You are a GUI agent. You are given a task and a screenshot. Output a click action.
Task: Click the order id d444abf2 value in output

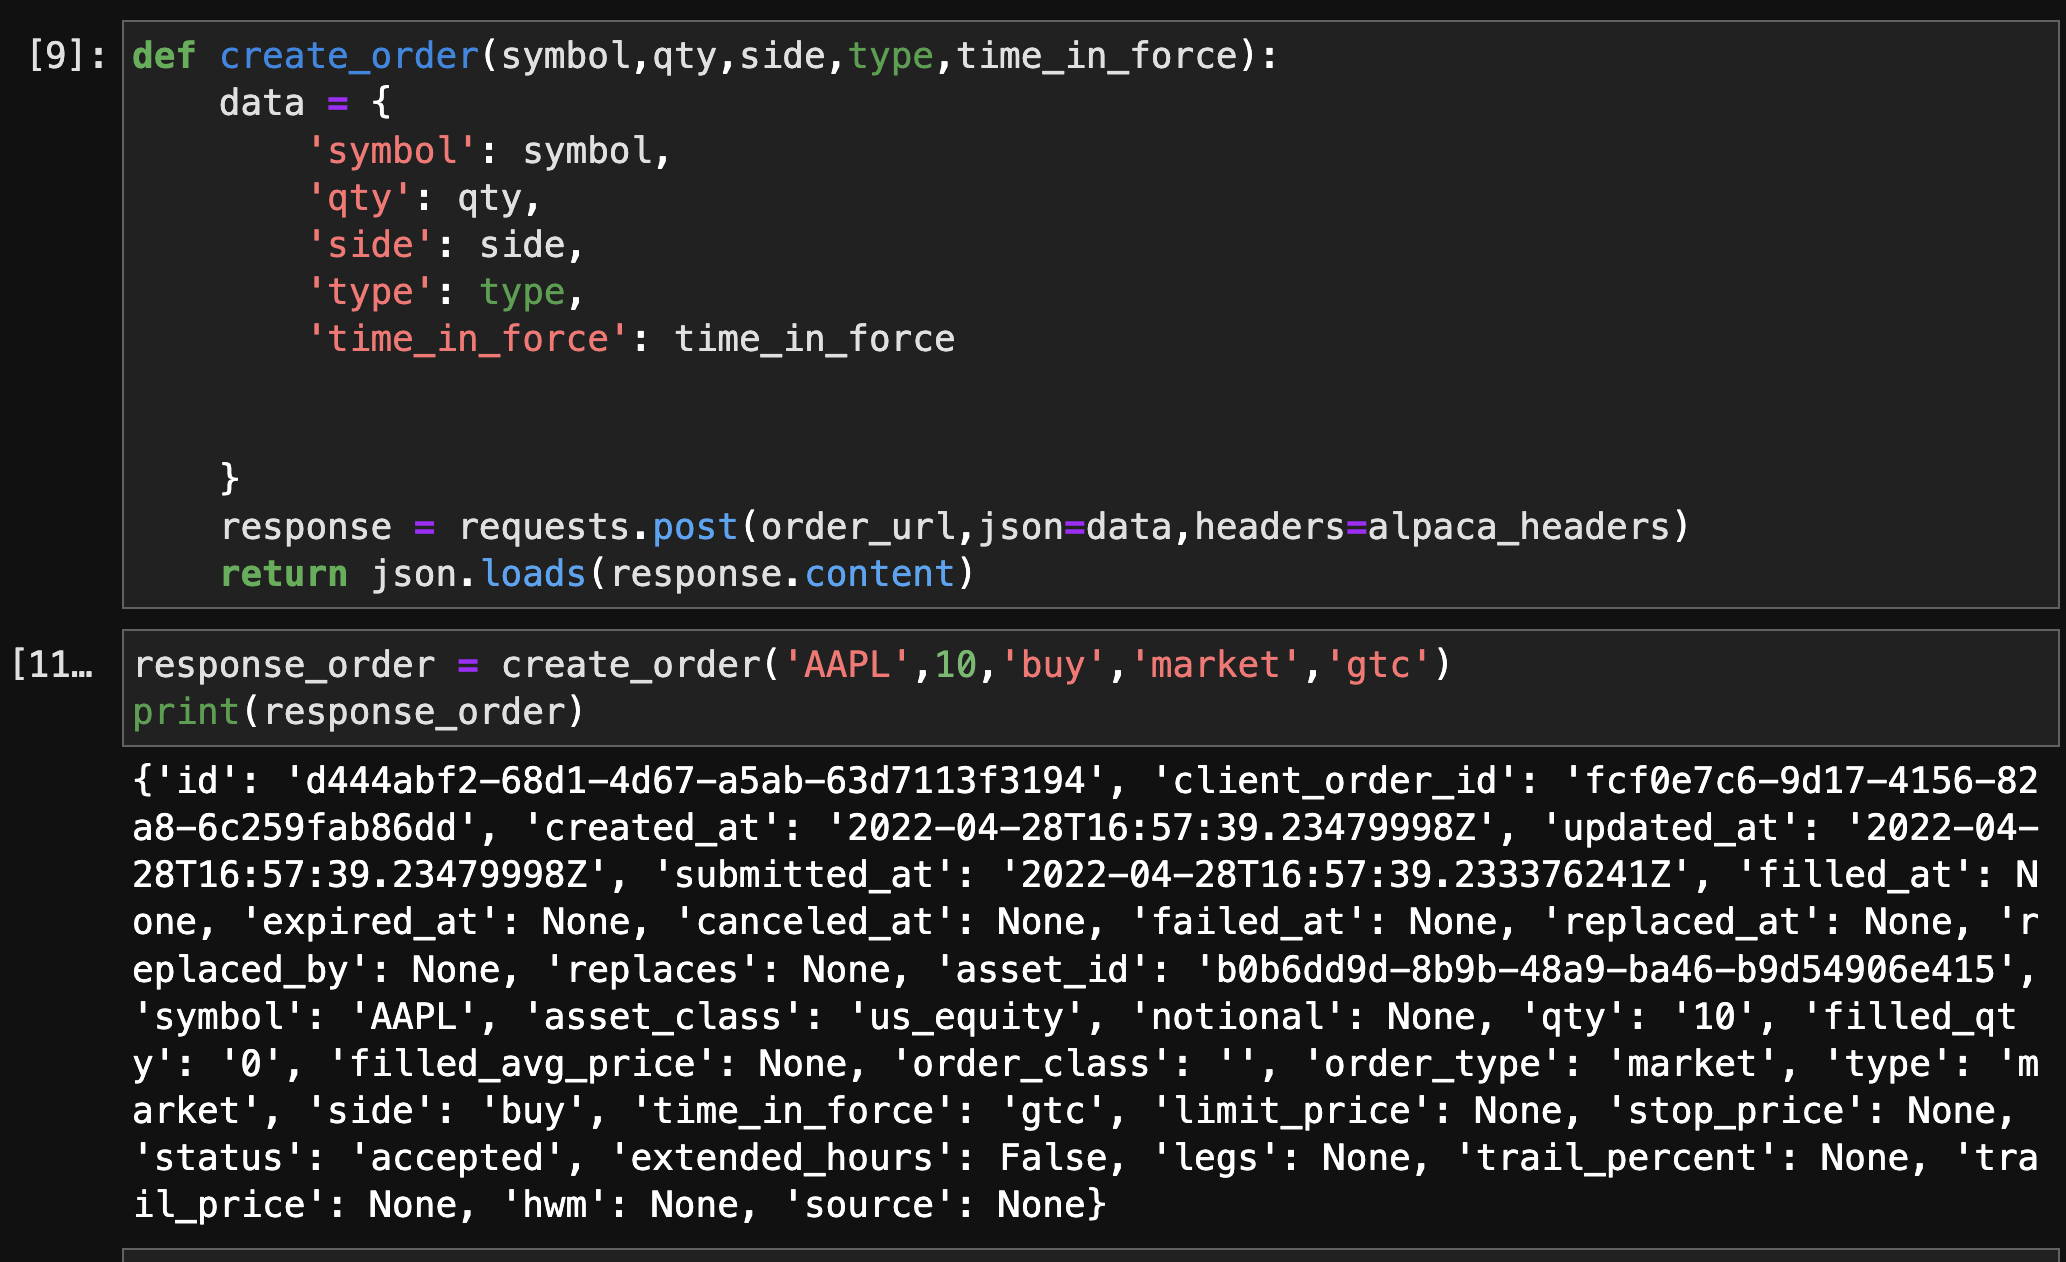696,780
